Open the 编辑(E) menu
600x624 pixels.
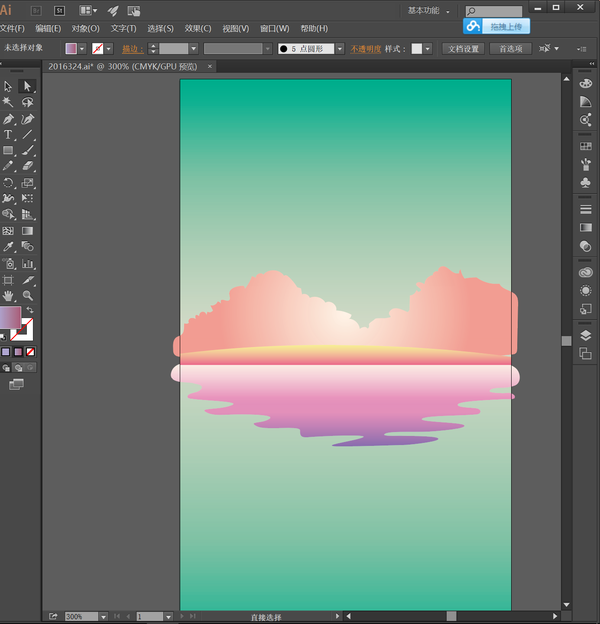click(48, 29)
